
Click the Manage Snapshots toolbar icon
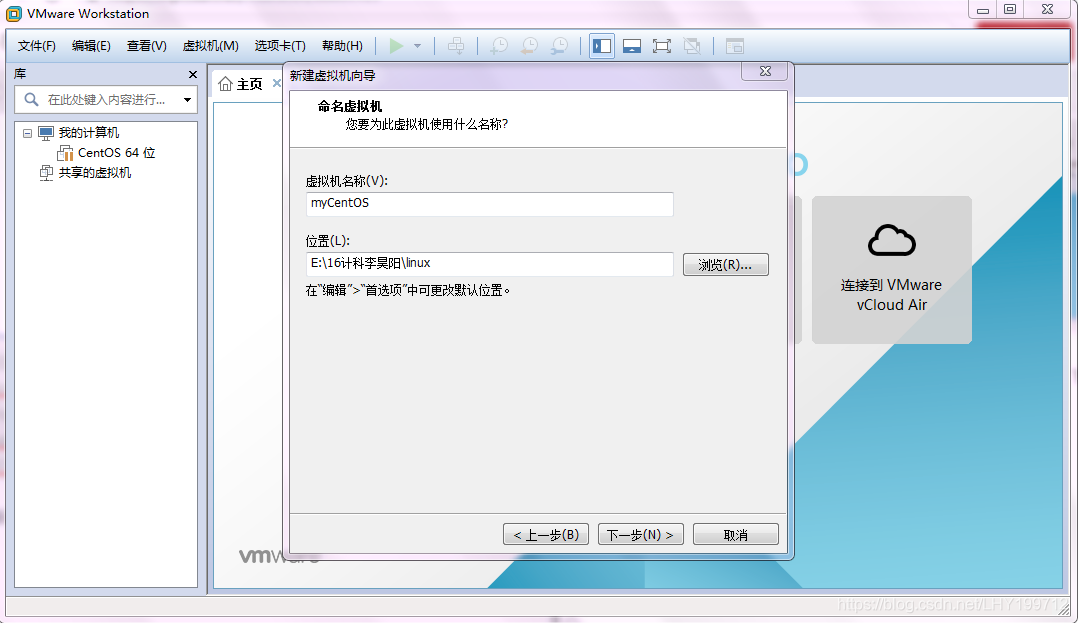[x=560, y=46]
